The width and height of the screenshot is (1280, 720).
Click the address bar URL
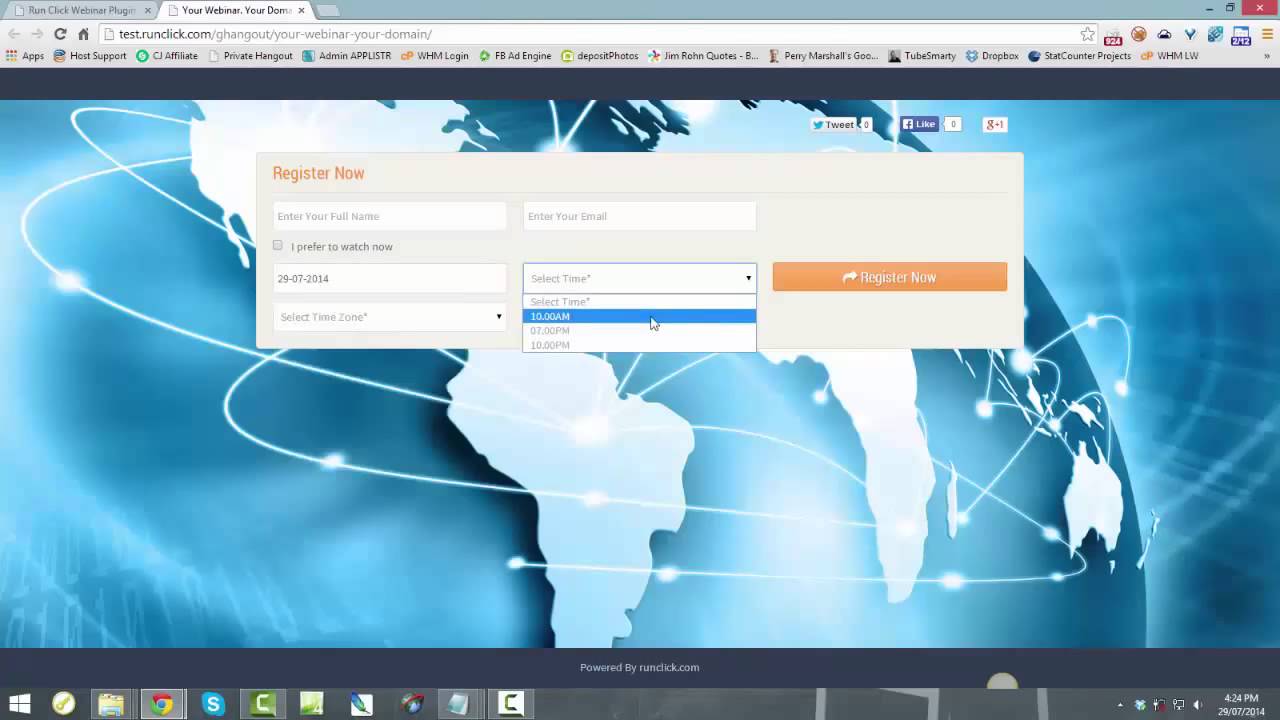275,34
